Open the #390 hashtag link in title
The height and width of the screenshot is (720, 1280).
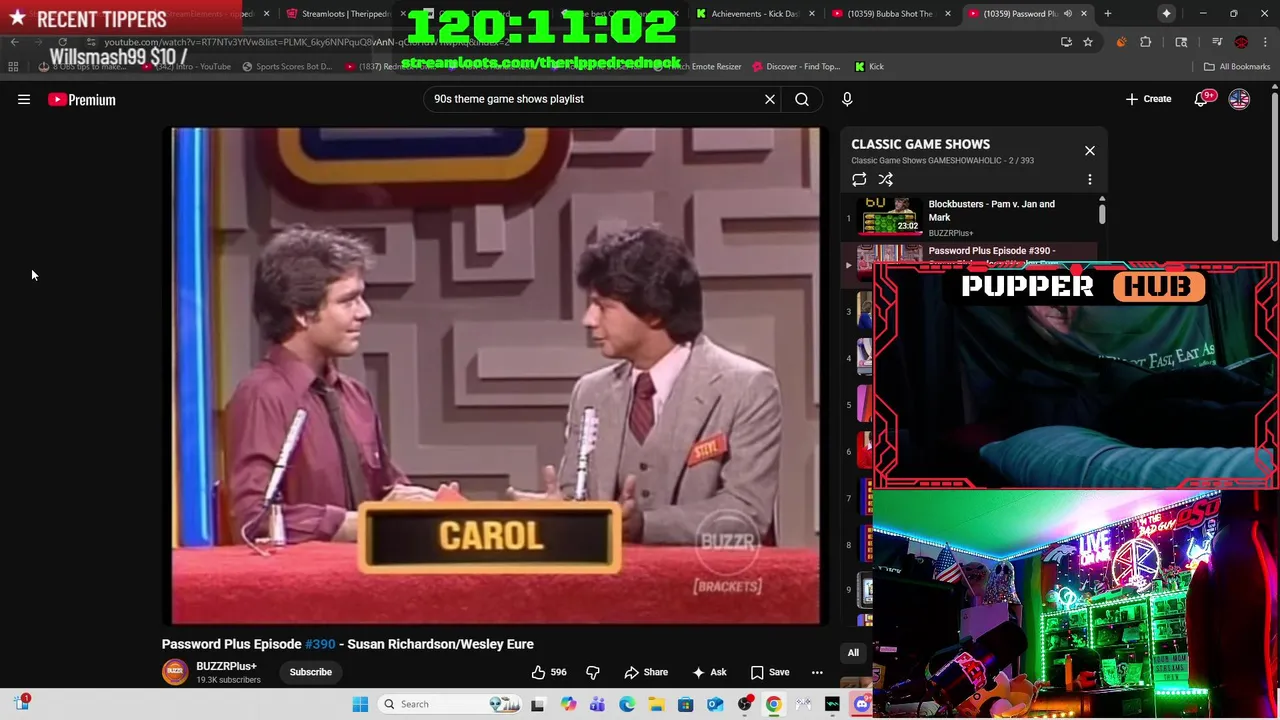(320, 644)
